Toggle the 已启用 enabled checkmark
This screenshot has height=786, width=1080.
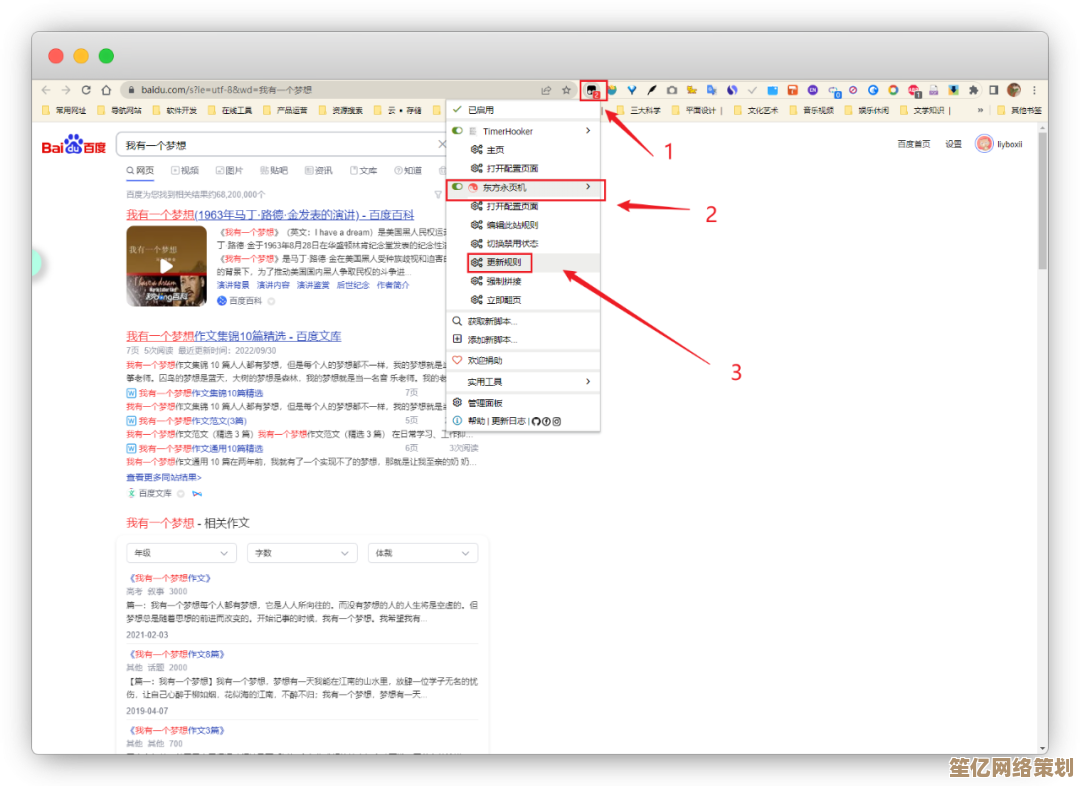tap(457, 110)
